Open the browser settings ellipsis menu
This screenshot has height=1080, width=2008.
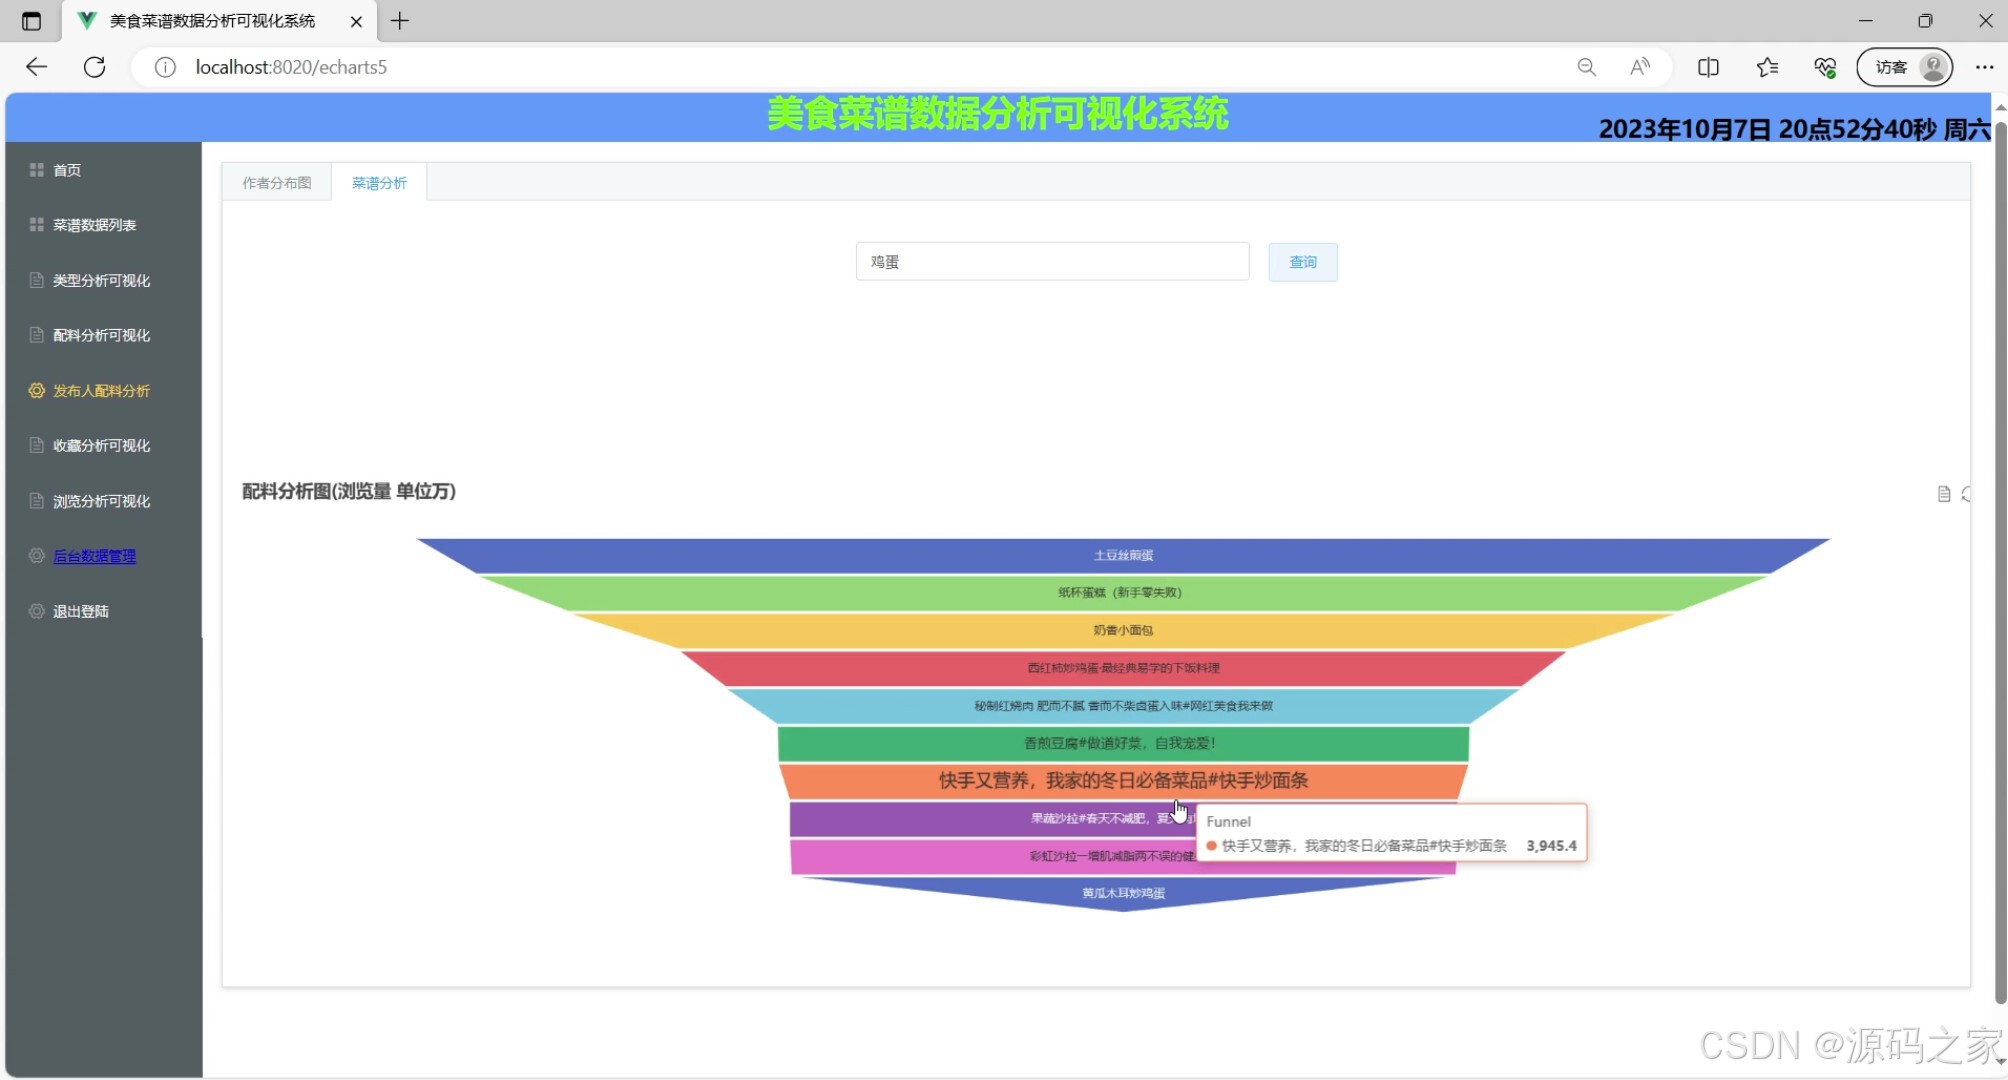(x=1984, y=67)
